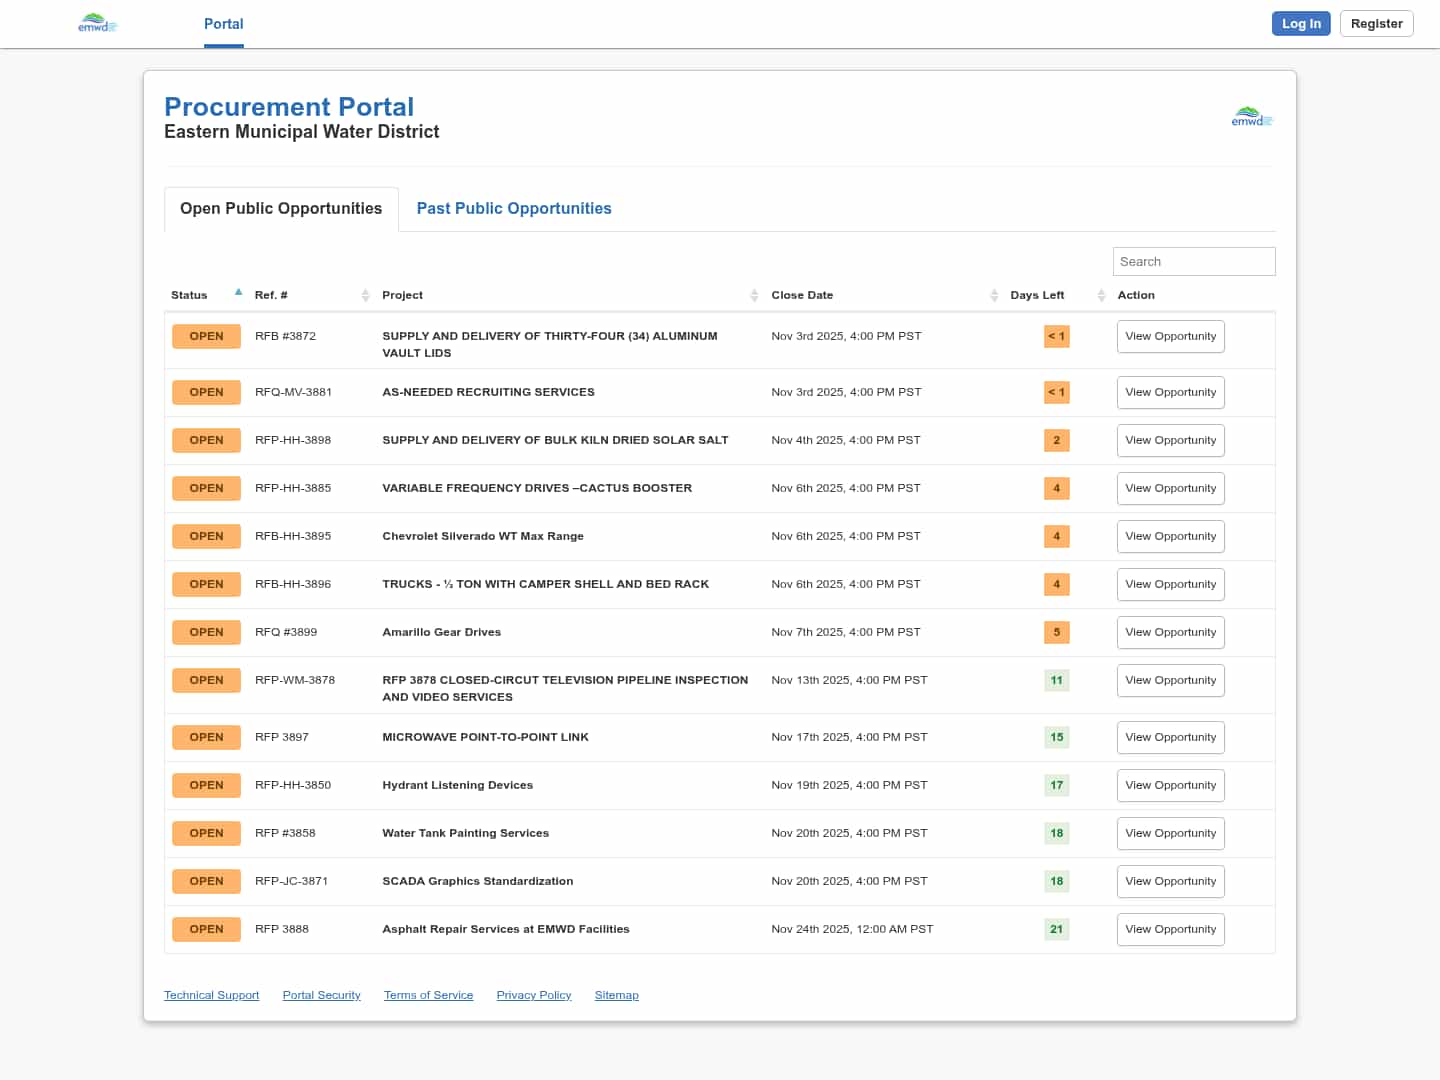Click the Register button

point(1376,24)
